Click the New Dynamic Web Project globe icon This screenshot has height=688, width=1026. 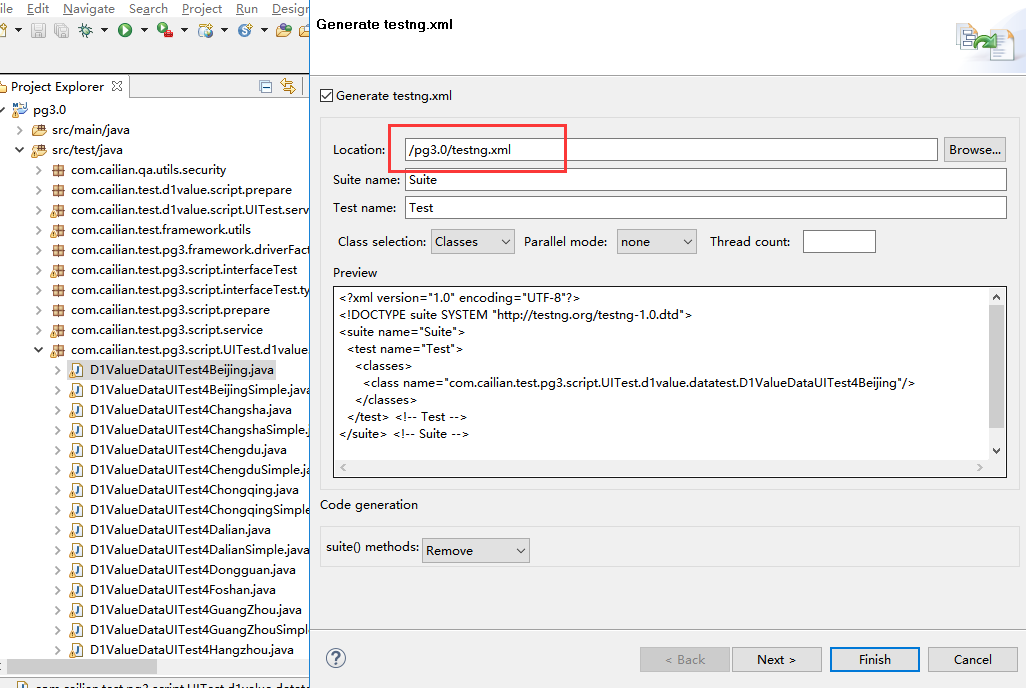point(205,30)
